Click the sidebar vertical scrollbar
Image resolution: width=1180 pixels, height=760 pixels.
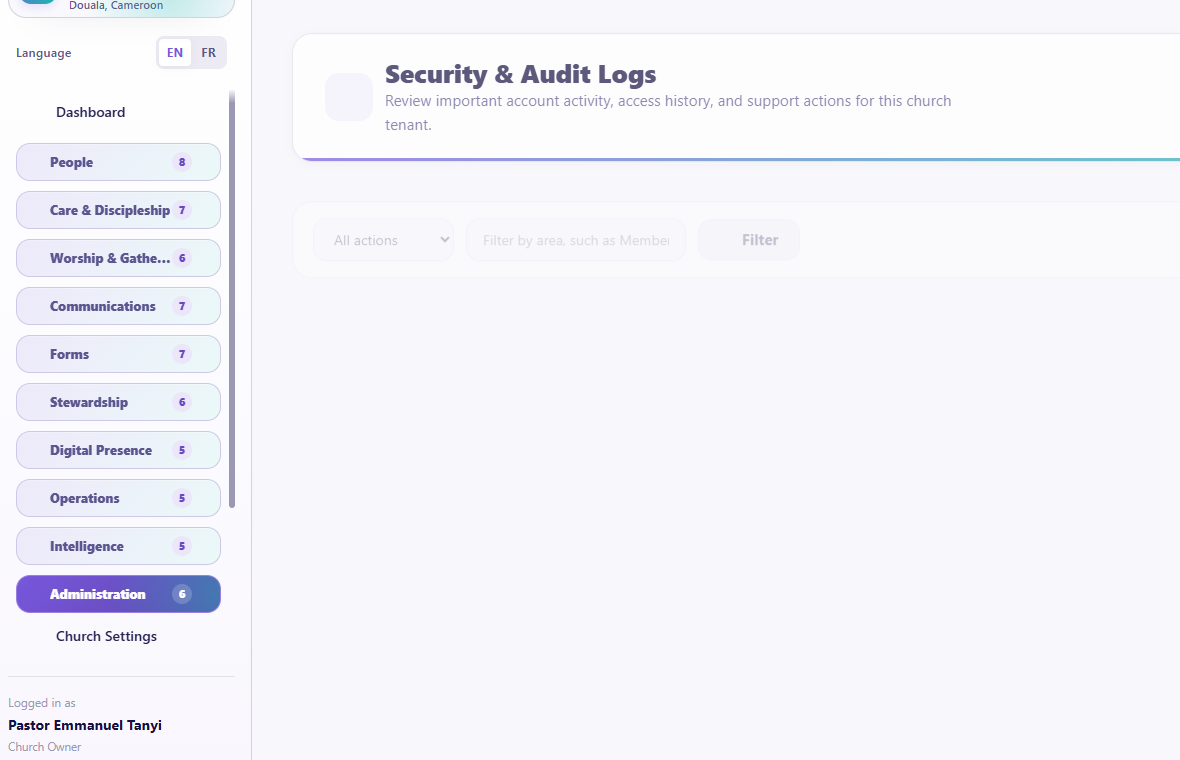[232, 299]
